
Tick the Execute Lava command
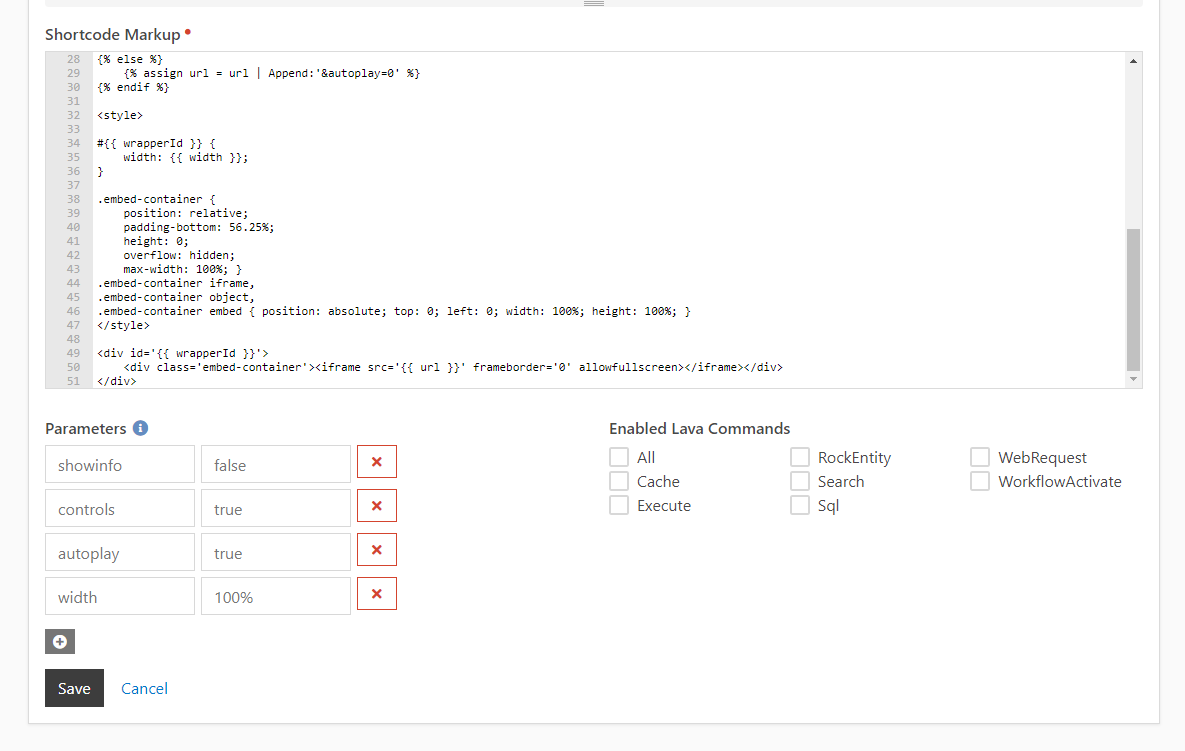pos(619,505)
